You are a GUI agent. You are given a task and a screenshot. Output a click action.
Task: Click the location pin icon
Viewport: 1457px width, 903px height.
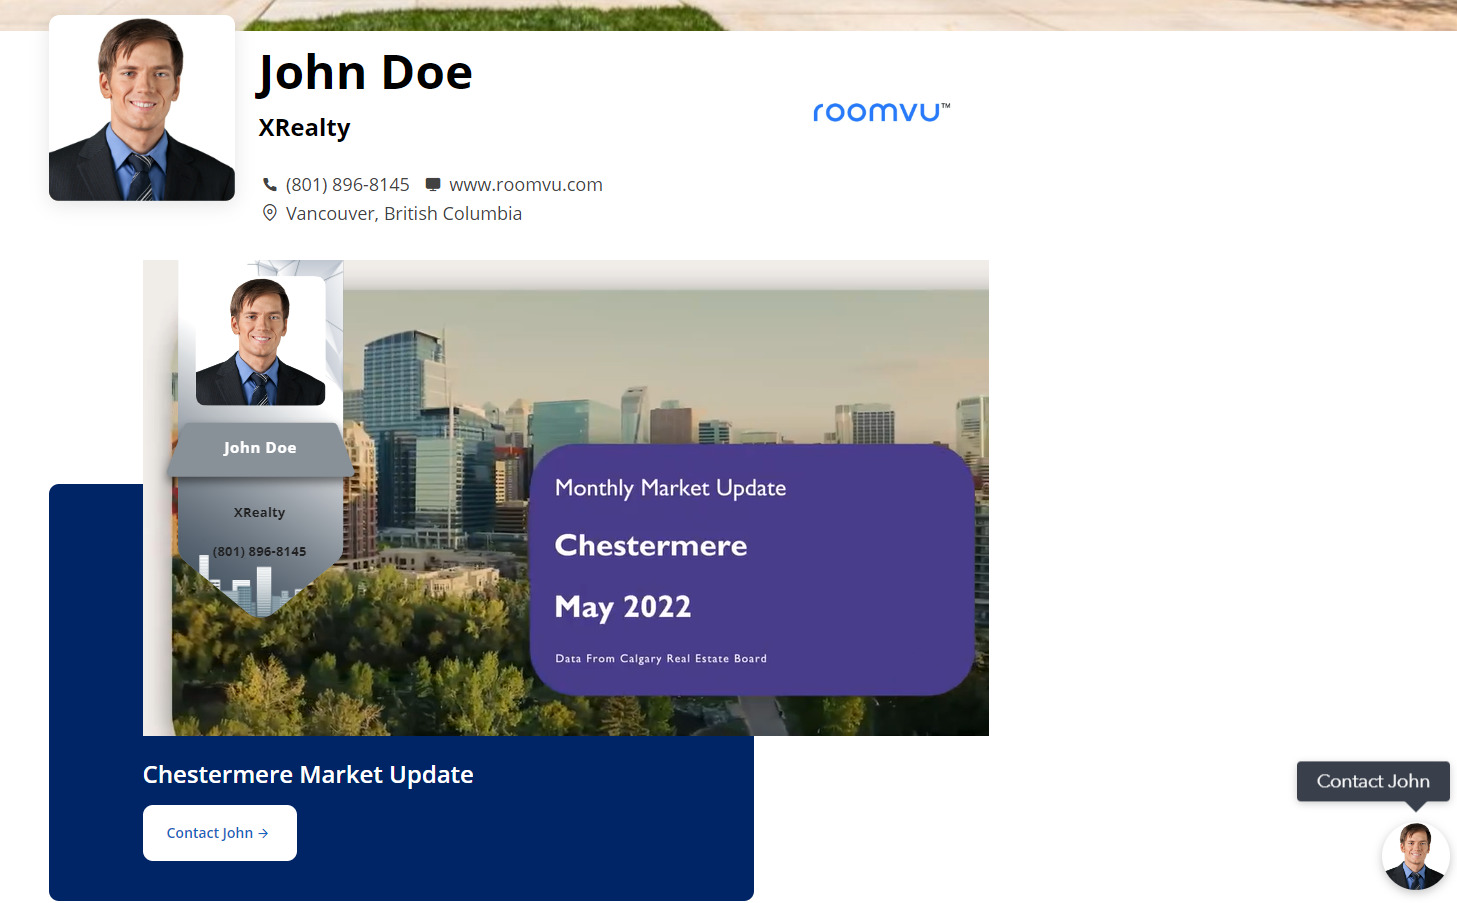point(269,213)
